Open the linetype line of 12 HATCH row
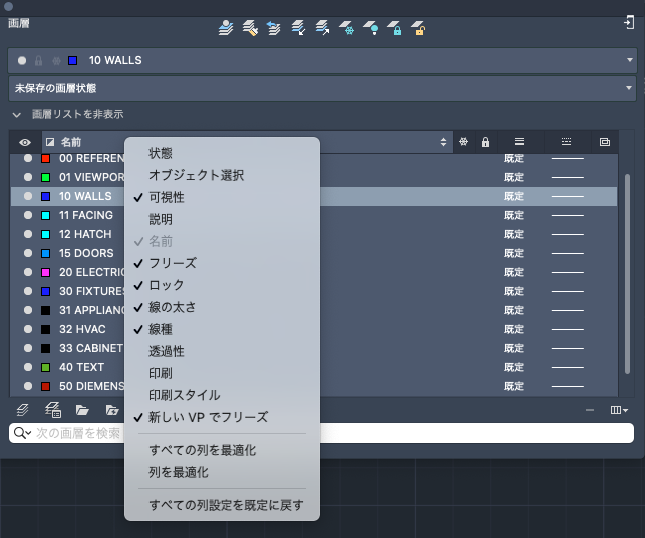Viewport: 645px width, 538px height. click(568, 234)
